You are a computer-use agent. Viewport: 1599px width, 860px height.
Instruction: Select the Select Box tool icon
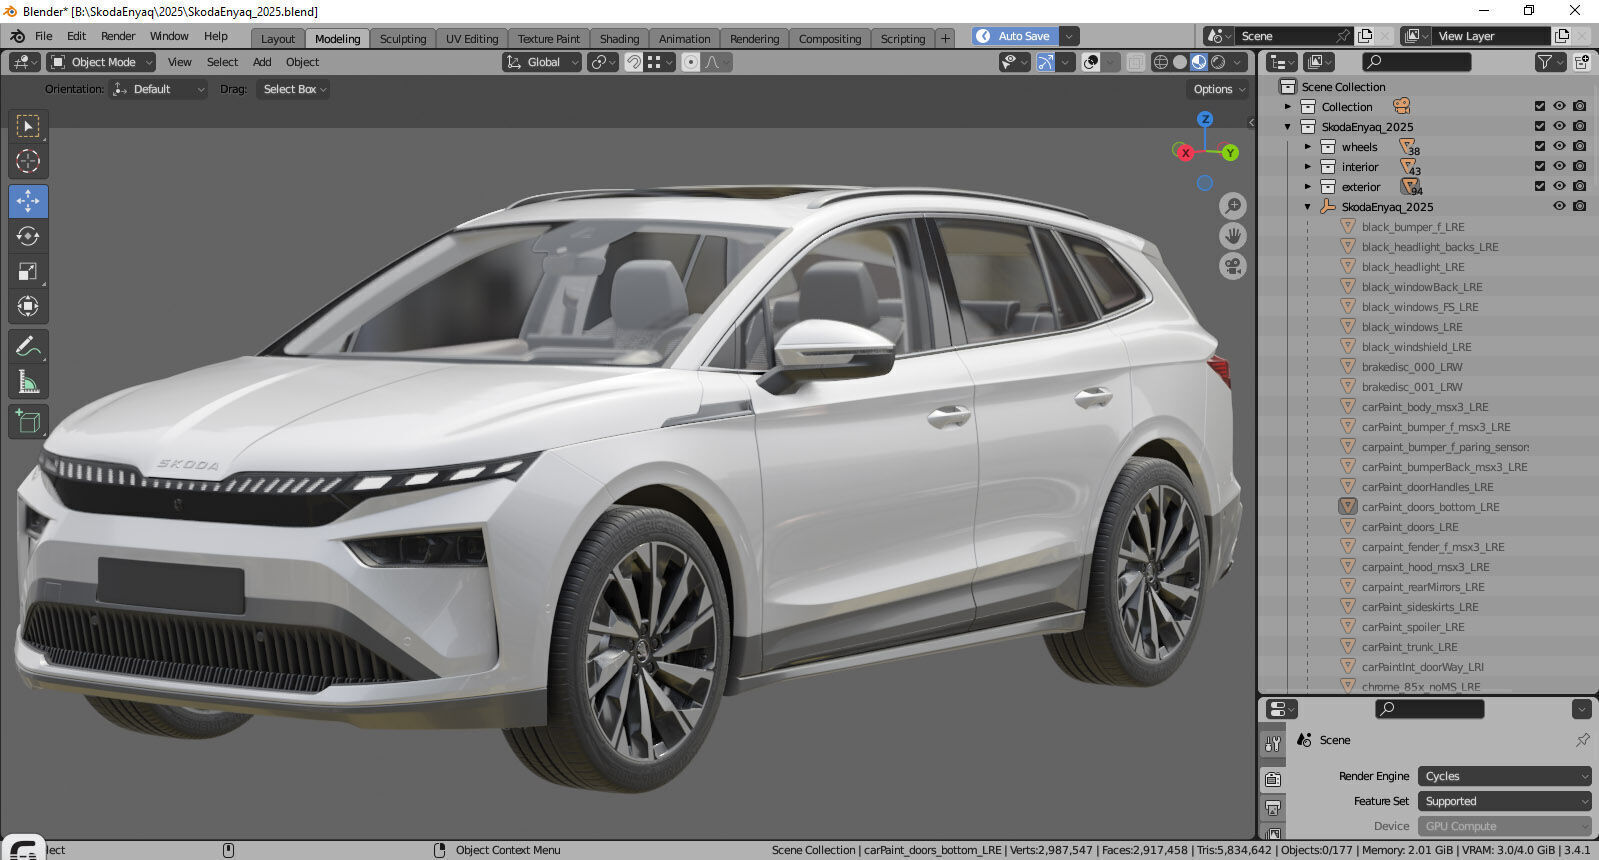pos(28,126)
